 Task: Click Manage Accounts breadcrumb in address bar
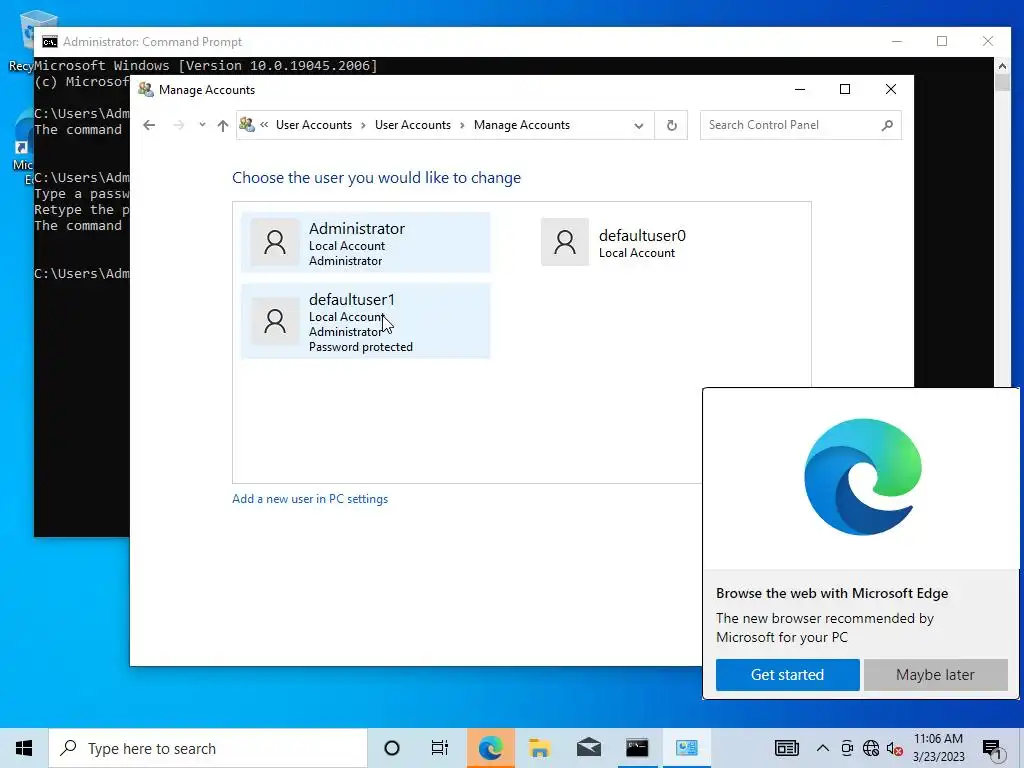coord(522,125)
